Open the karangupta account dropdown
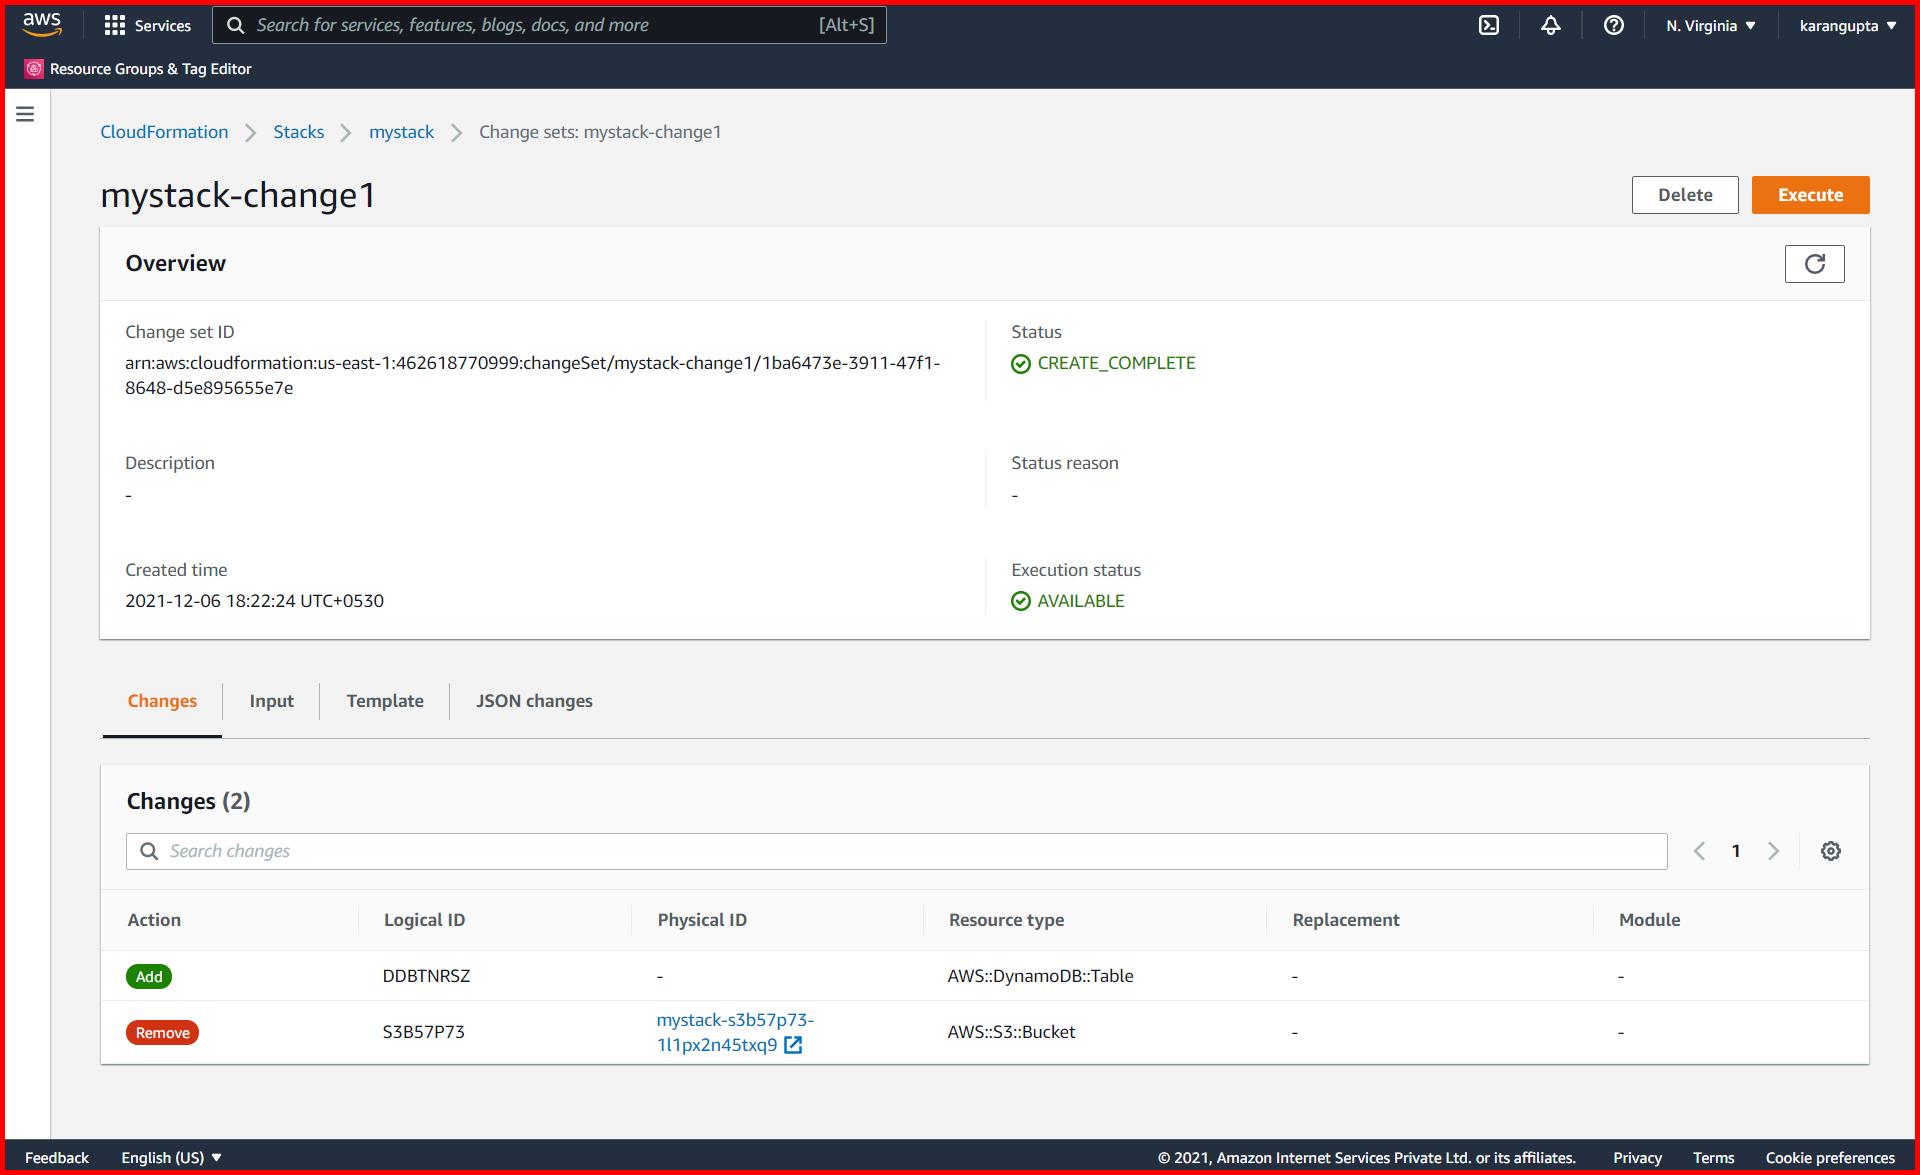The width and height of the screenshot is (1920, 1175). pyautogui.click(x=1846, y=25)
